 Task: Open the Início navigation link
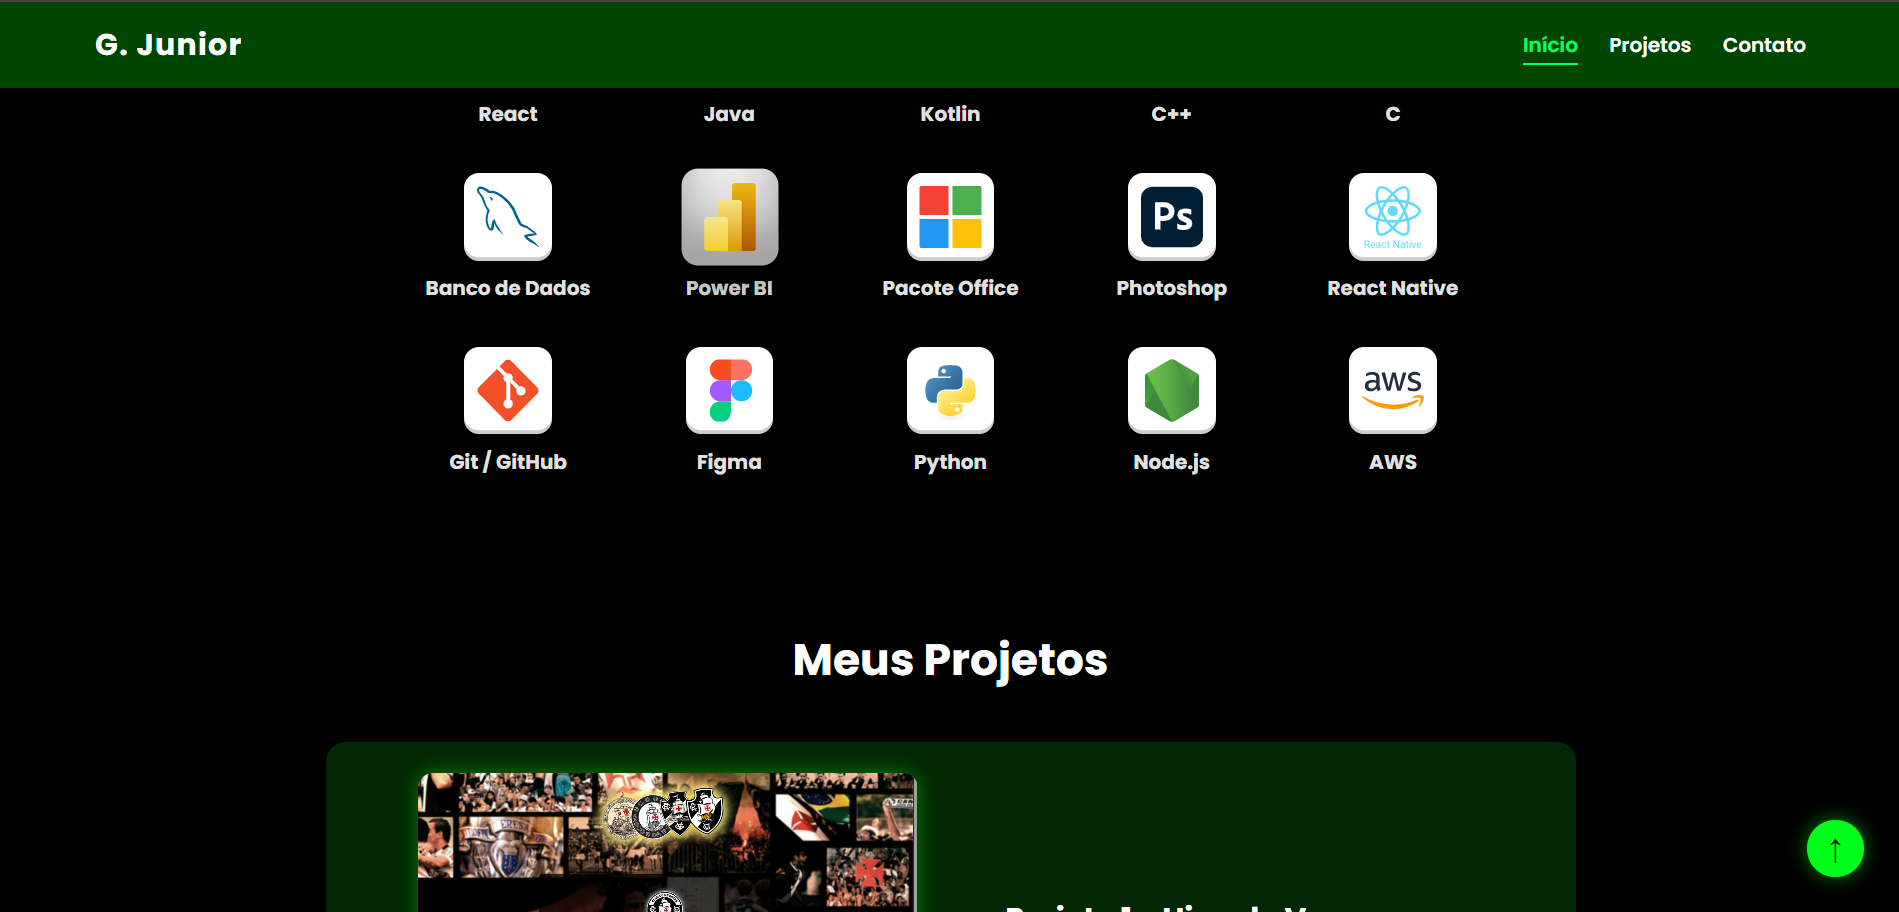[1549, 44]
